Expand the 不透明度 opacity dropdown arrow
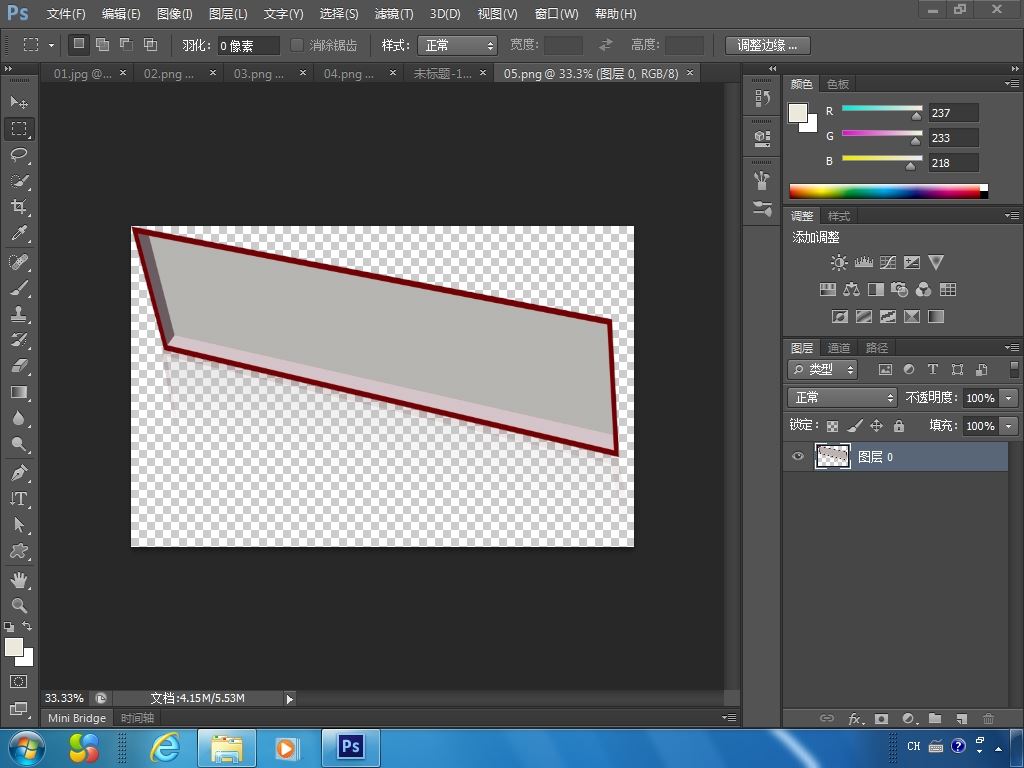 click(1008, 398)
